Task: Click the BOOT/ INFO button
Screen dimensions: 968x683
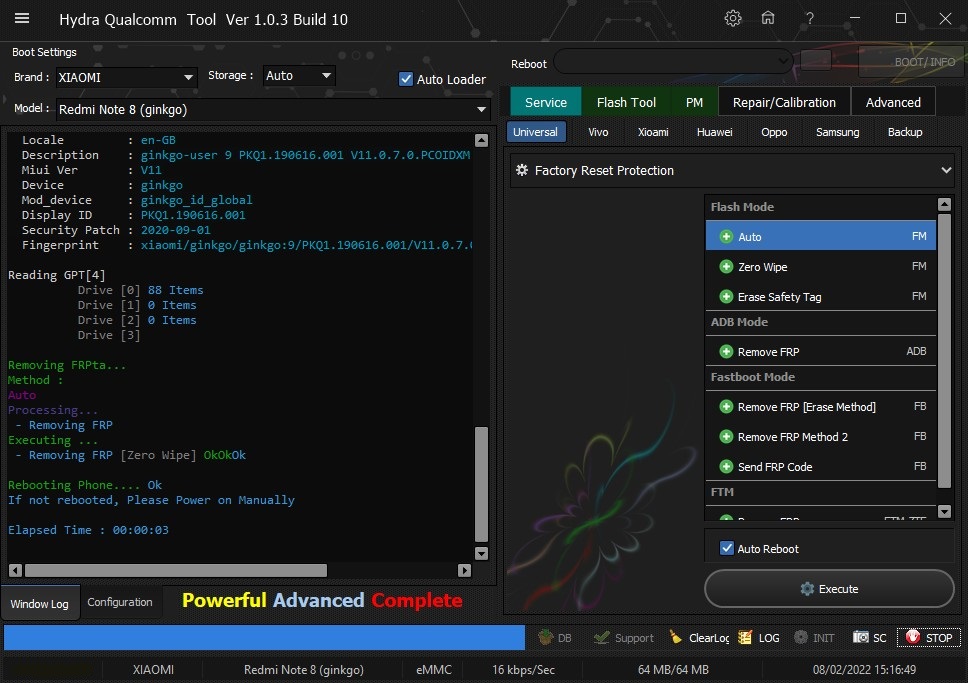Action: 912,62
